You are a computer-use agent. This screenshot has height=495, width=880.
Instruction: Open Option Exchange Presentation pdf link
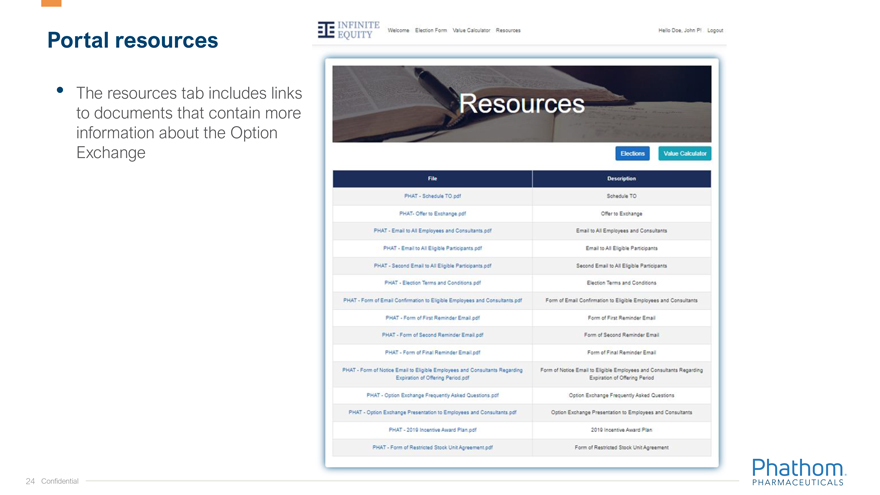coord(432,412)
